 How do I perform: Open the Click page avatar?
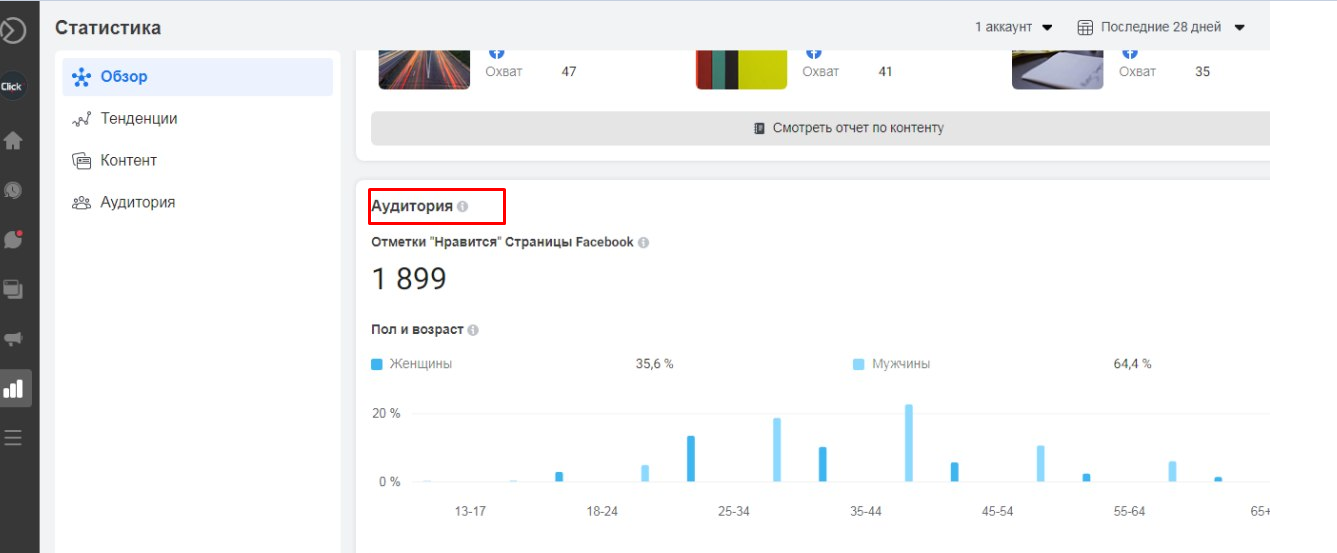[x=12, y=86]
